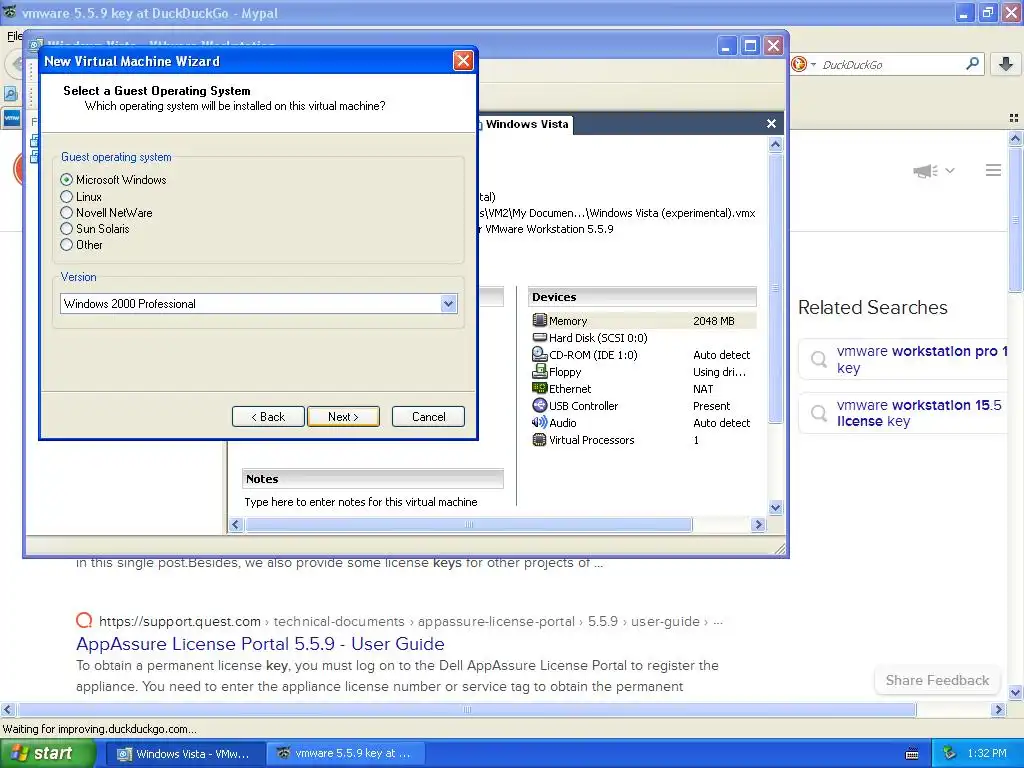1024x768 pixels.
Task: Click the magnifier search icon in browser
Action: [x=972, y=64]
